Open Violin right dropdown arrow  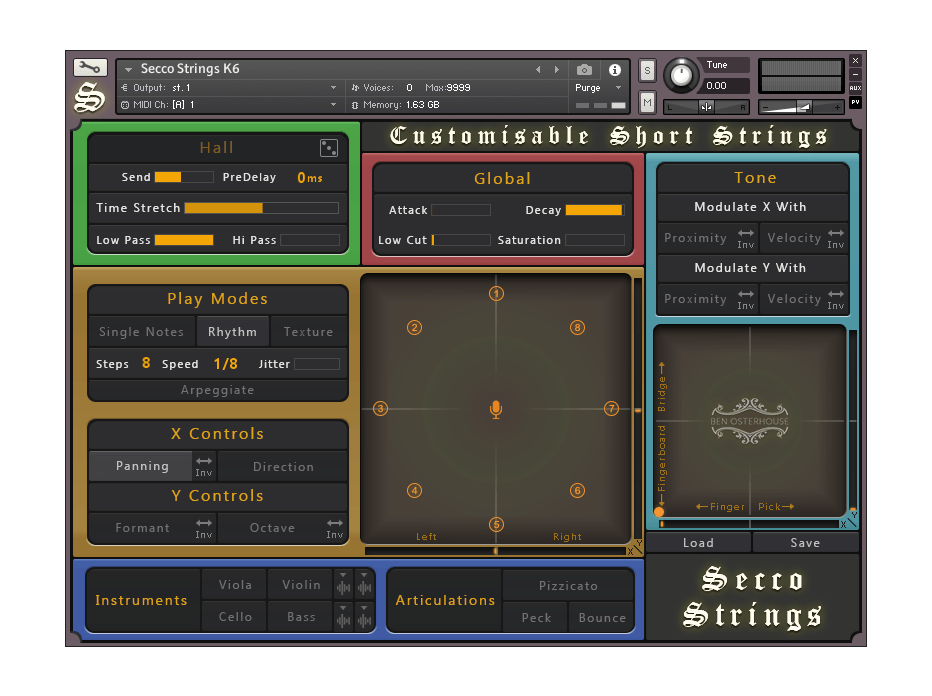(364, 575)
